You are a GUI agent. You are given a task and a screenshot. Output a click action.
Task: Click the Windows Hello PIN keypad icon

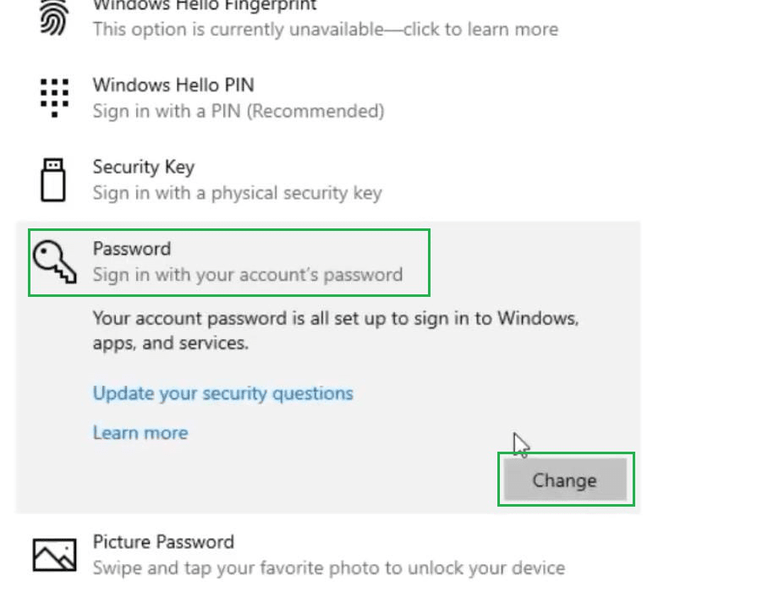pos(52,97)
